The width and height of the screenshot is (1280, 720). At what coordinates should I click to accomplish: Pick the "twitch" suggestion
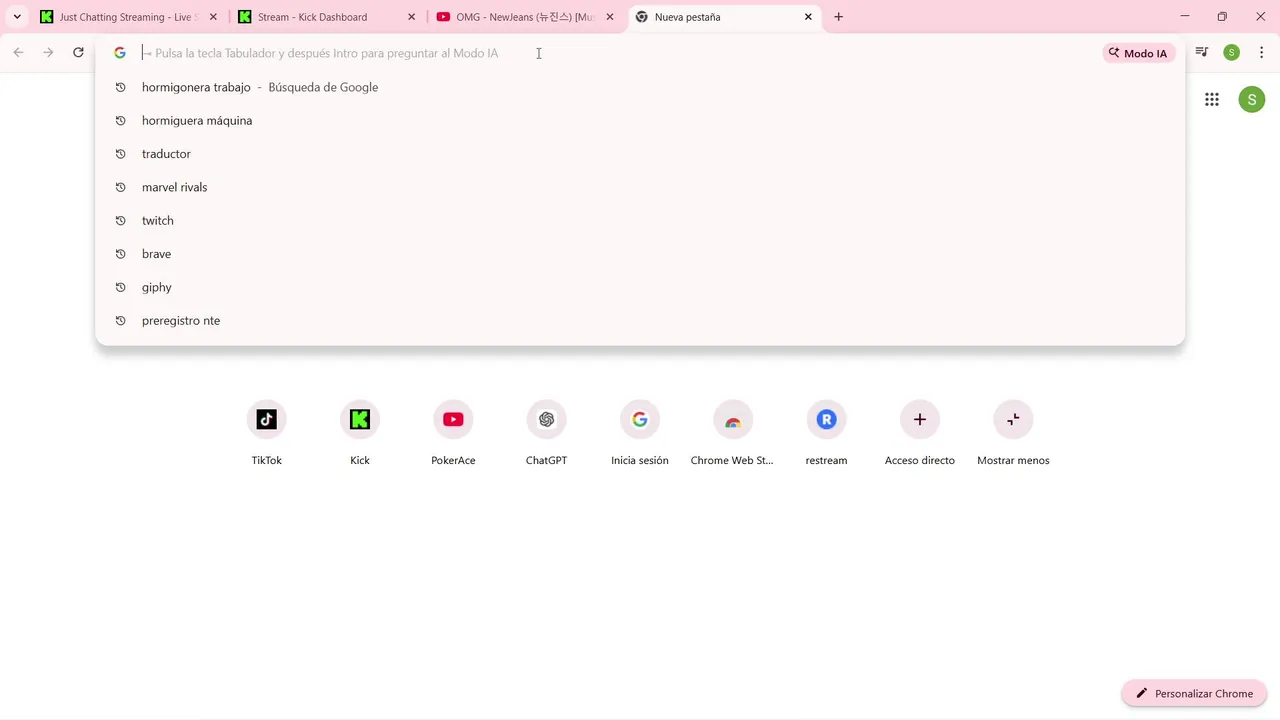(640, 220)
